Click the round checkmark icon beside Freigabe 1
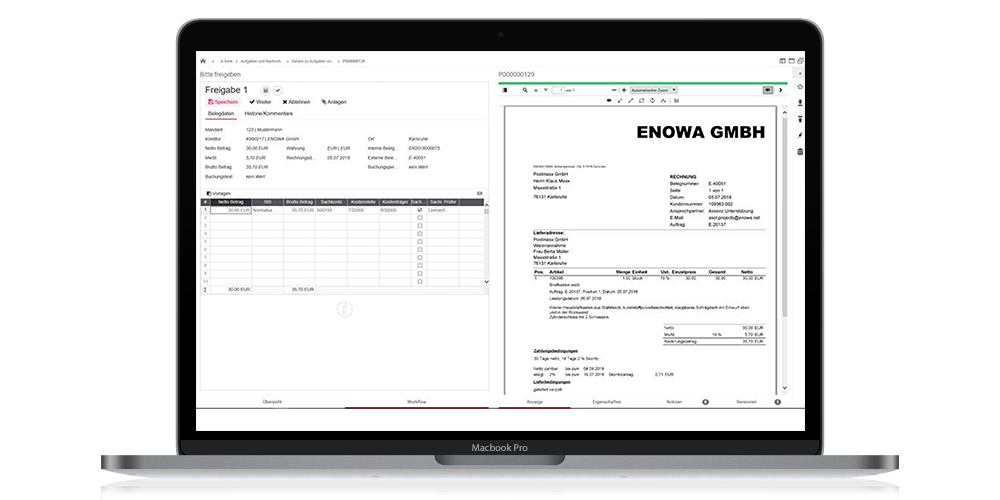 click(x=277, y=91)
